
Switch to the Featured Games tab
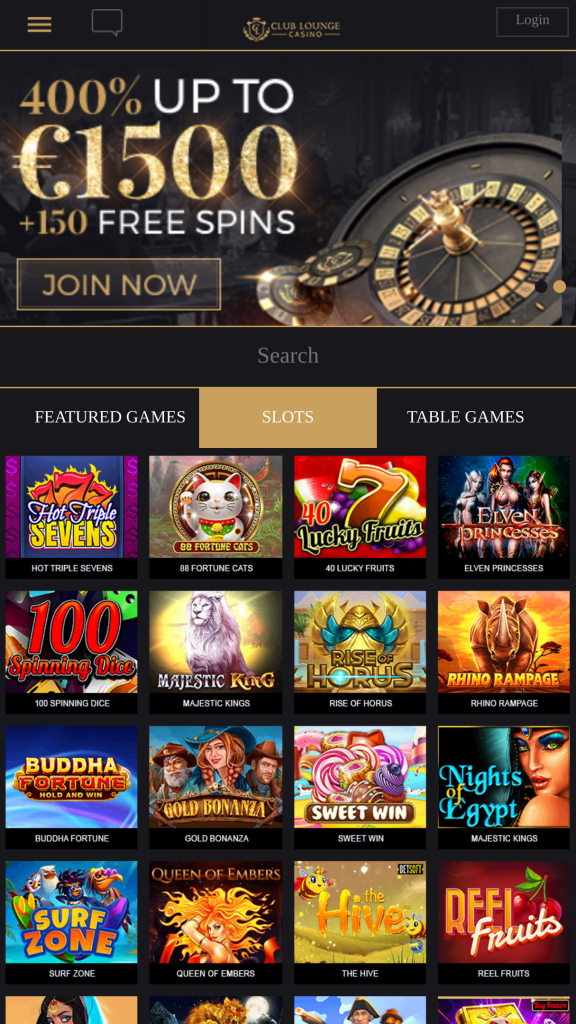tap(110, 417)
